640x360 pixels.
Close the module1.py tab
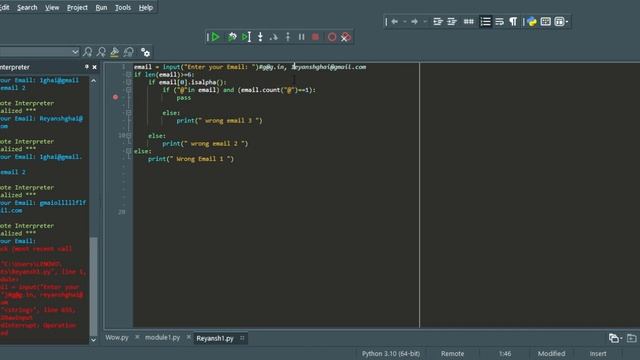189,337
